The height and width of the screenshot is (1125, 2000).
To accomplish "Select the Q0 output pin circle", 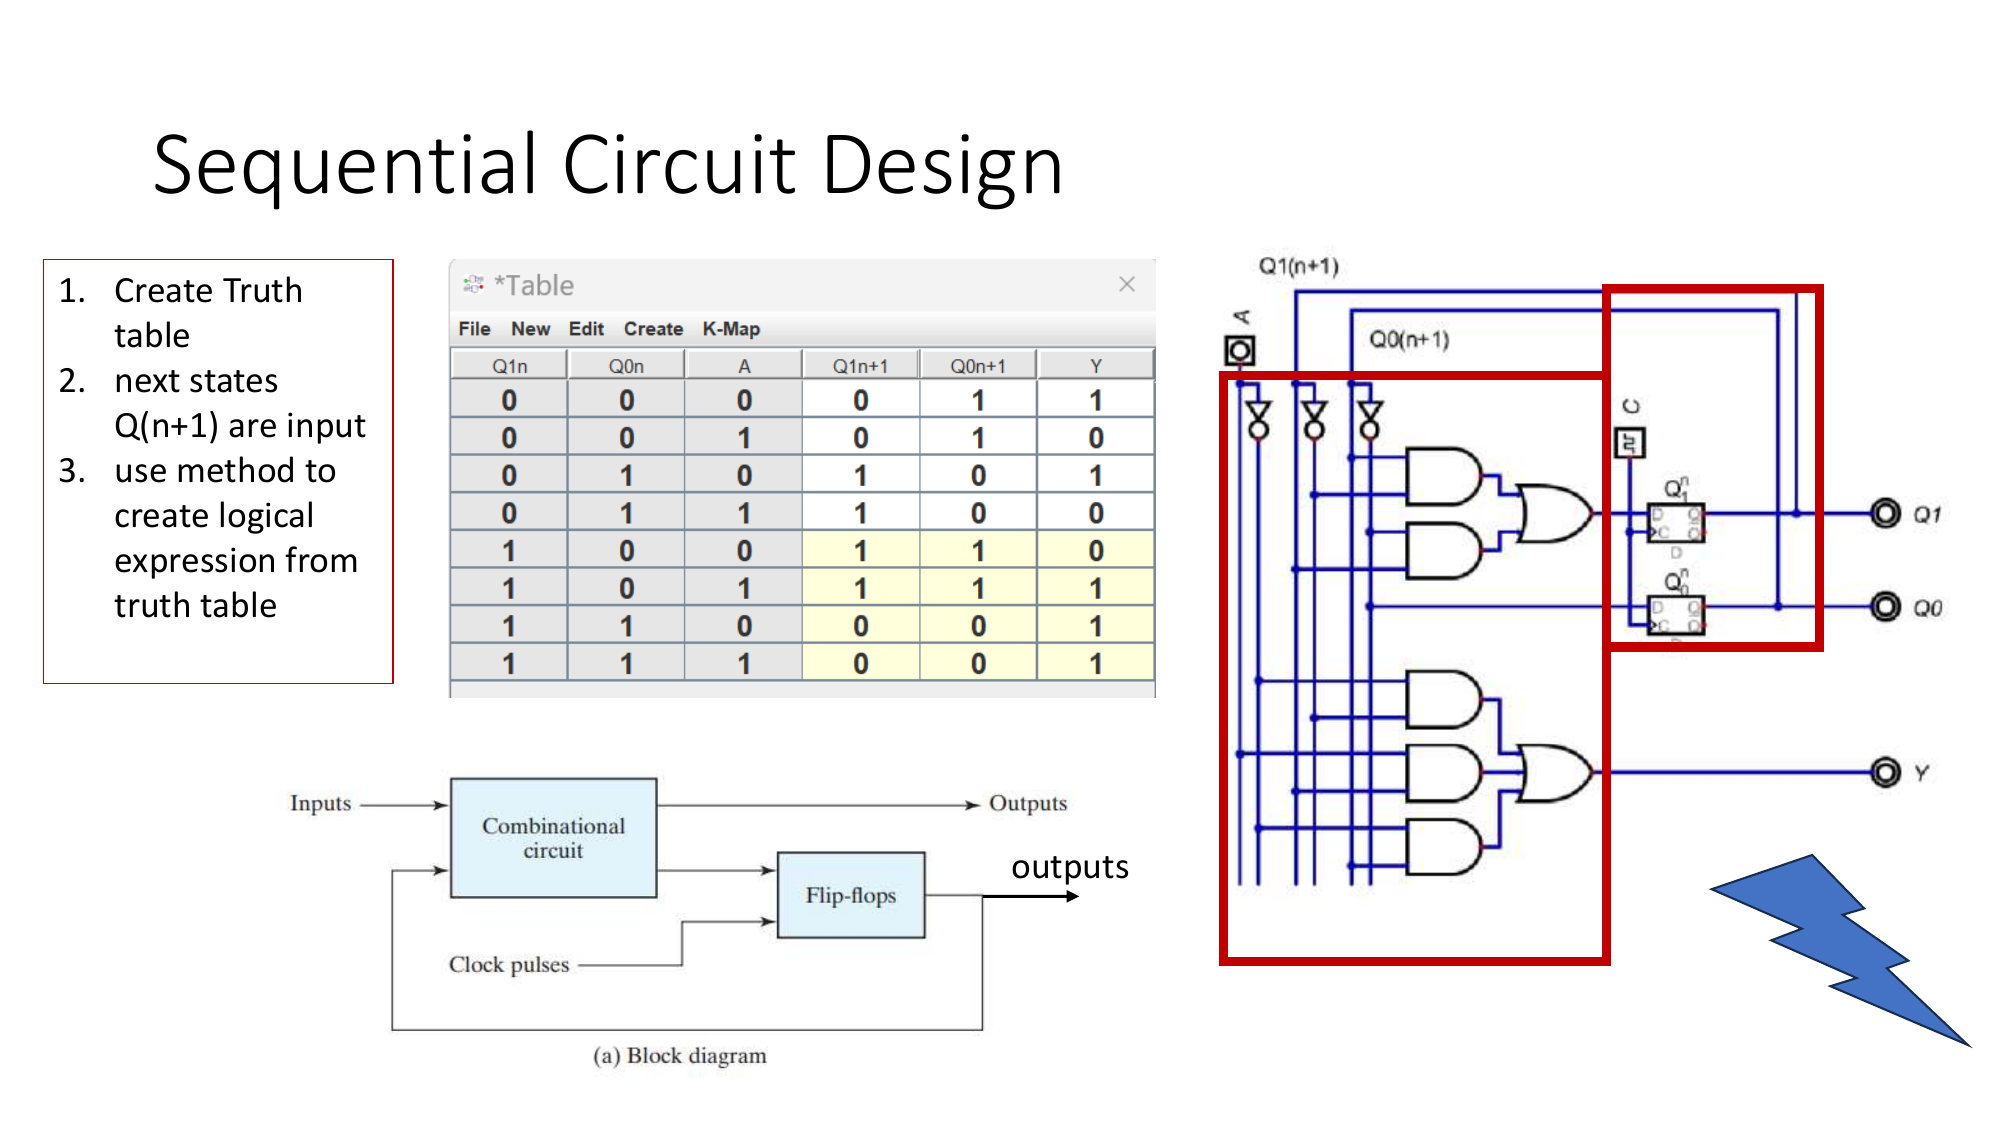I will pos(1885,607).
